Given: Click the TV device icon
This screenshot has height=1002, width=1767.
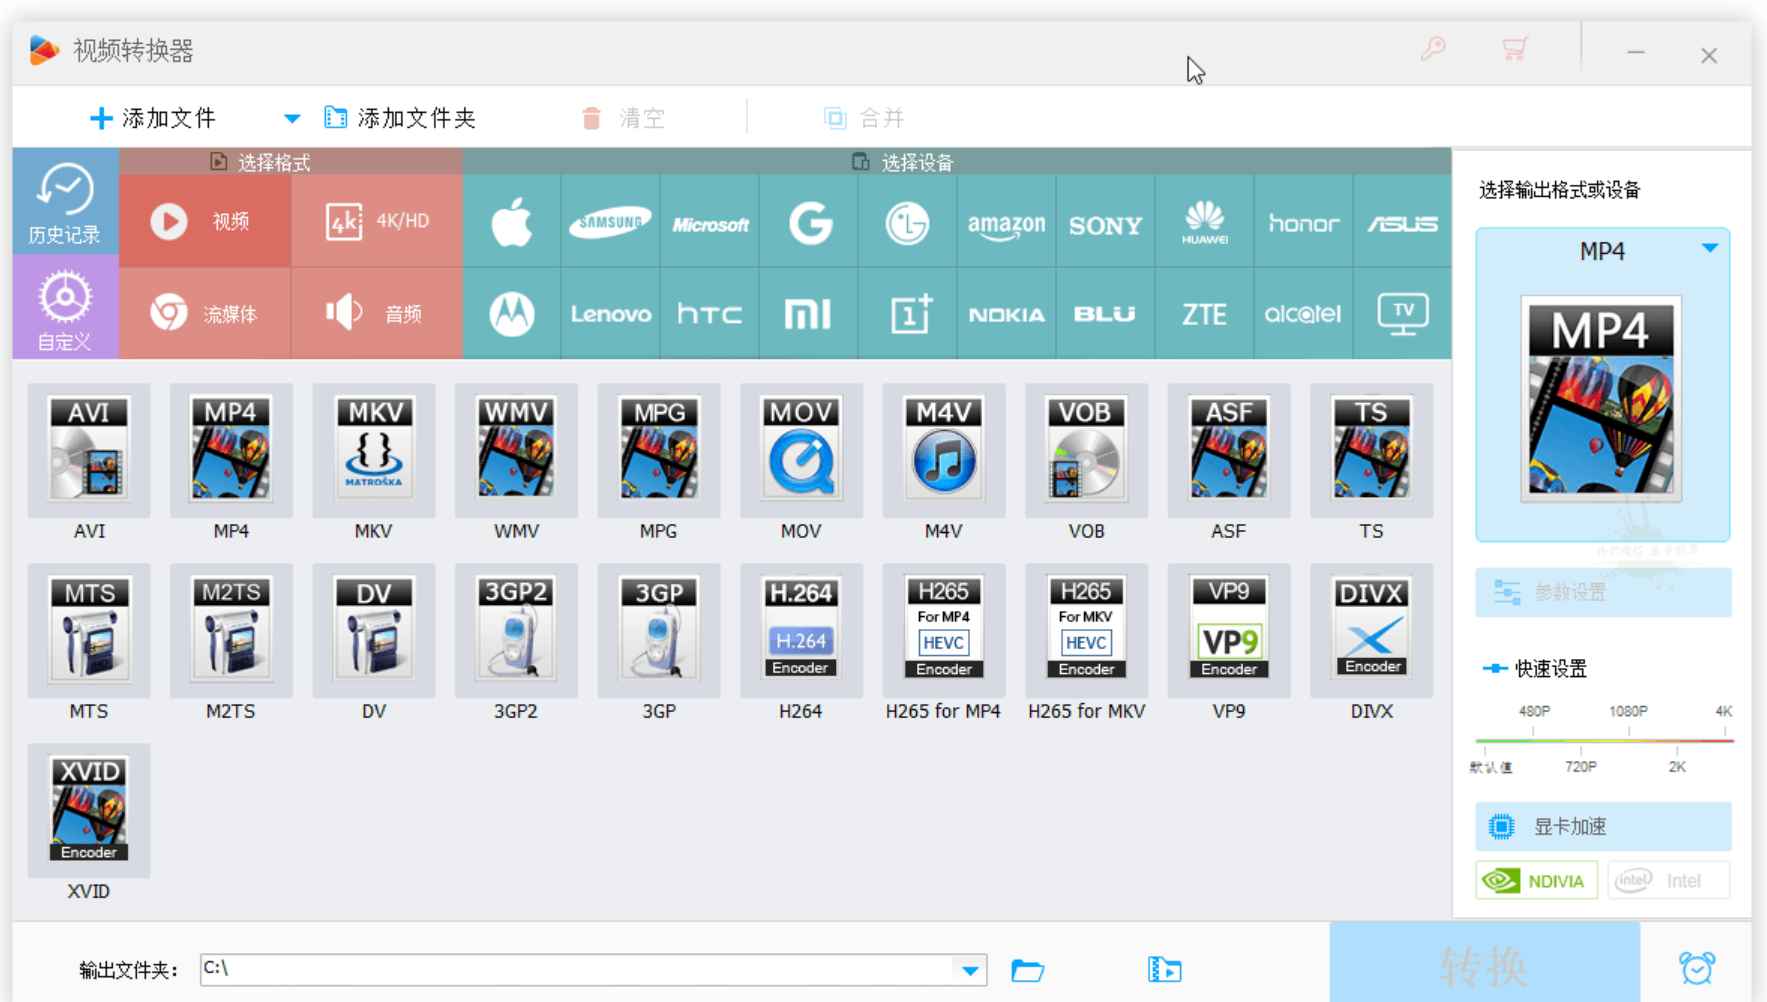Looking at the screenshot, I should click(x=1402, y=313).
